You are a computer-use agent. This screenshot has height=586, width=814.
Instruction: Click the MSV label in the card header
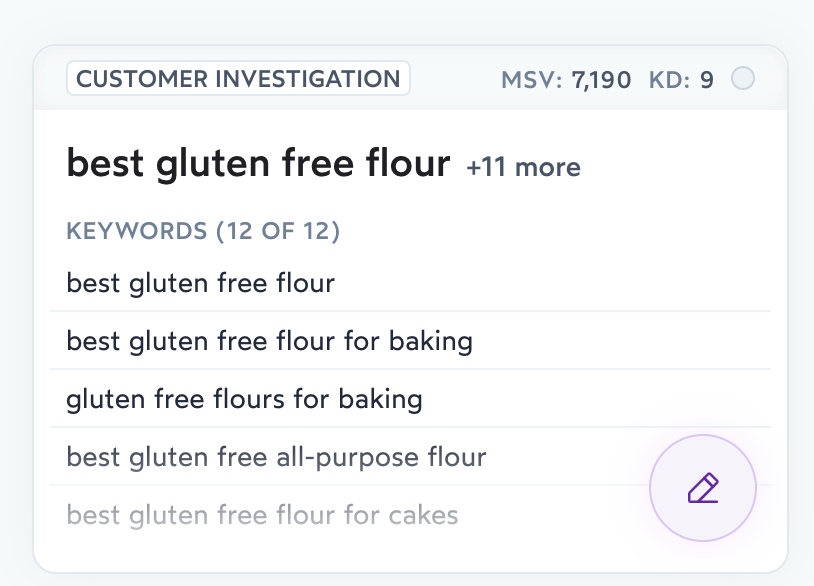(x=531, y=80)
